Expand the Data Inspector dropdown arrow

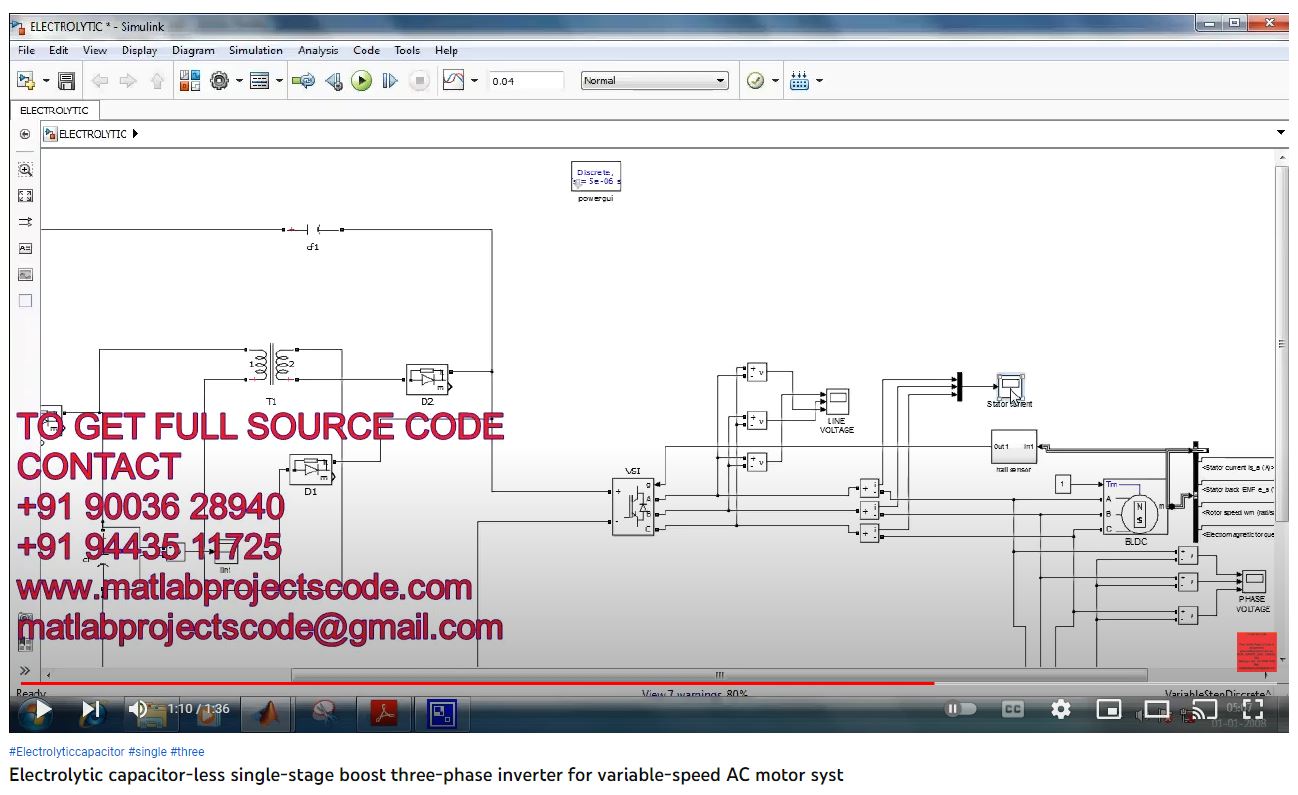coord(474,81)
